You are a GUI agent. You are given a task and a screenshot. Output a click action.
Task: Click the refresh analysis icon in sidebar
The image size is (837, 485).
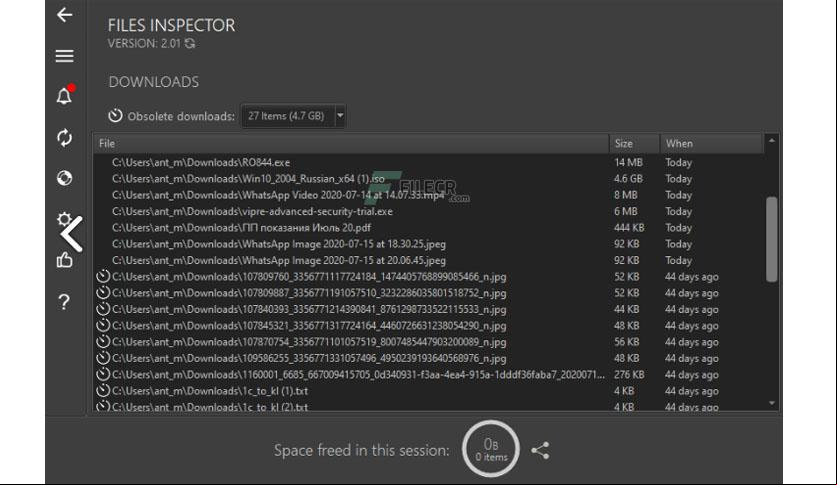point(65,138)
